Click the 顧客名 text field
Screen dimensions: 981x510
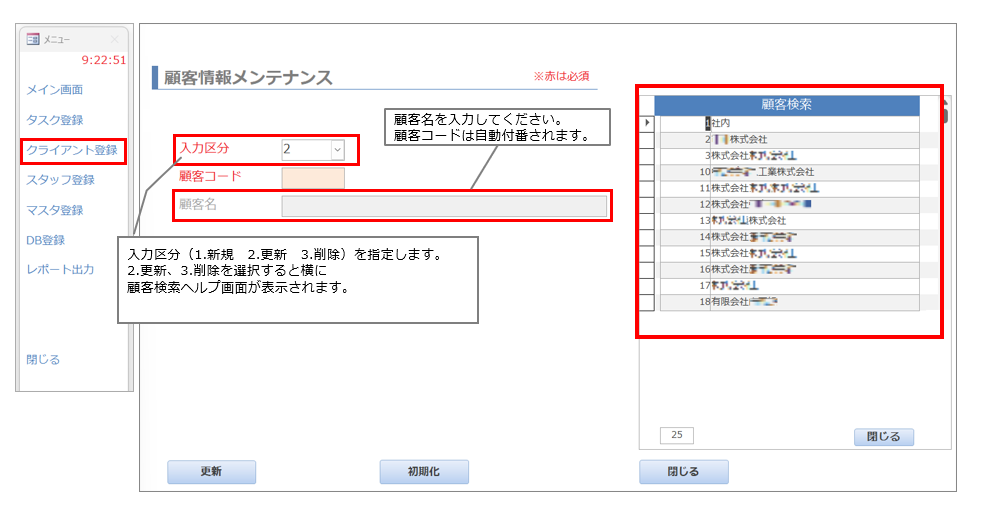pos(444,206)
